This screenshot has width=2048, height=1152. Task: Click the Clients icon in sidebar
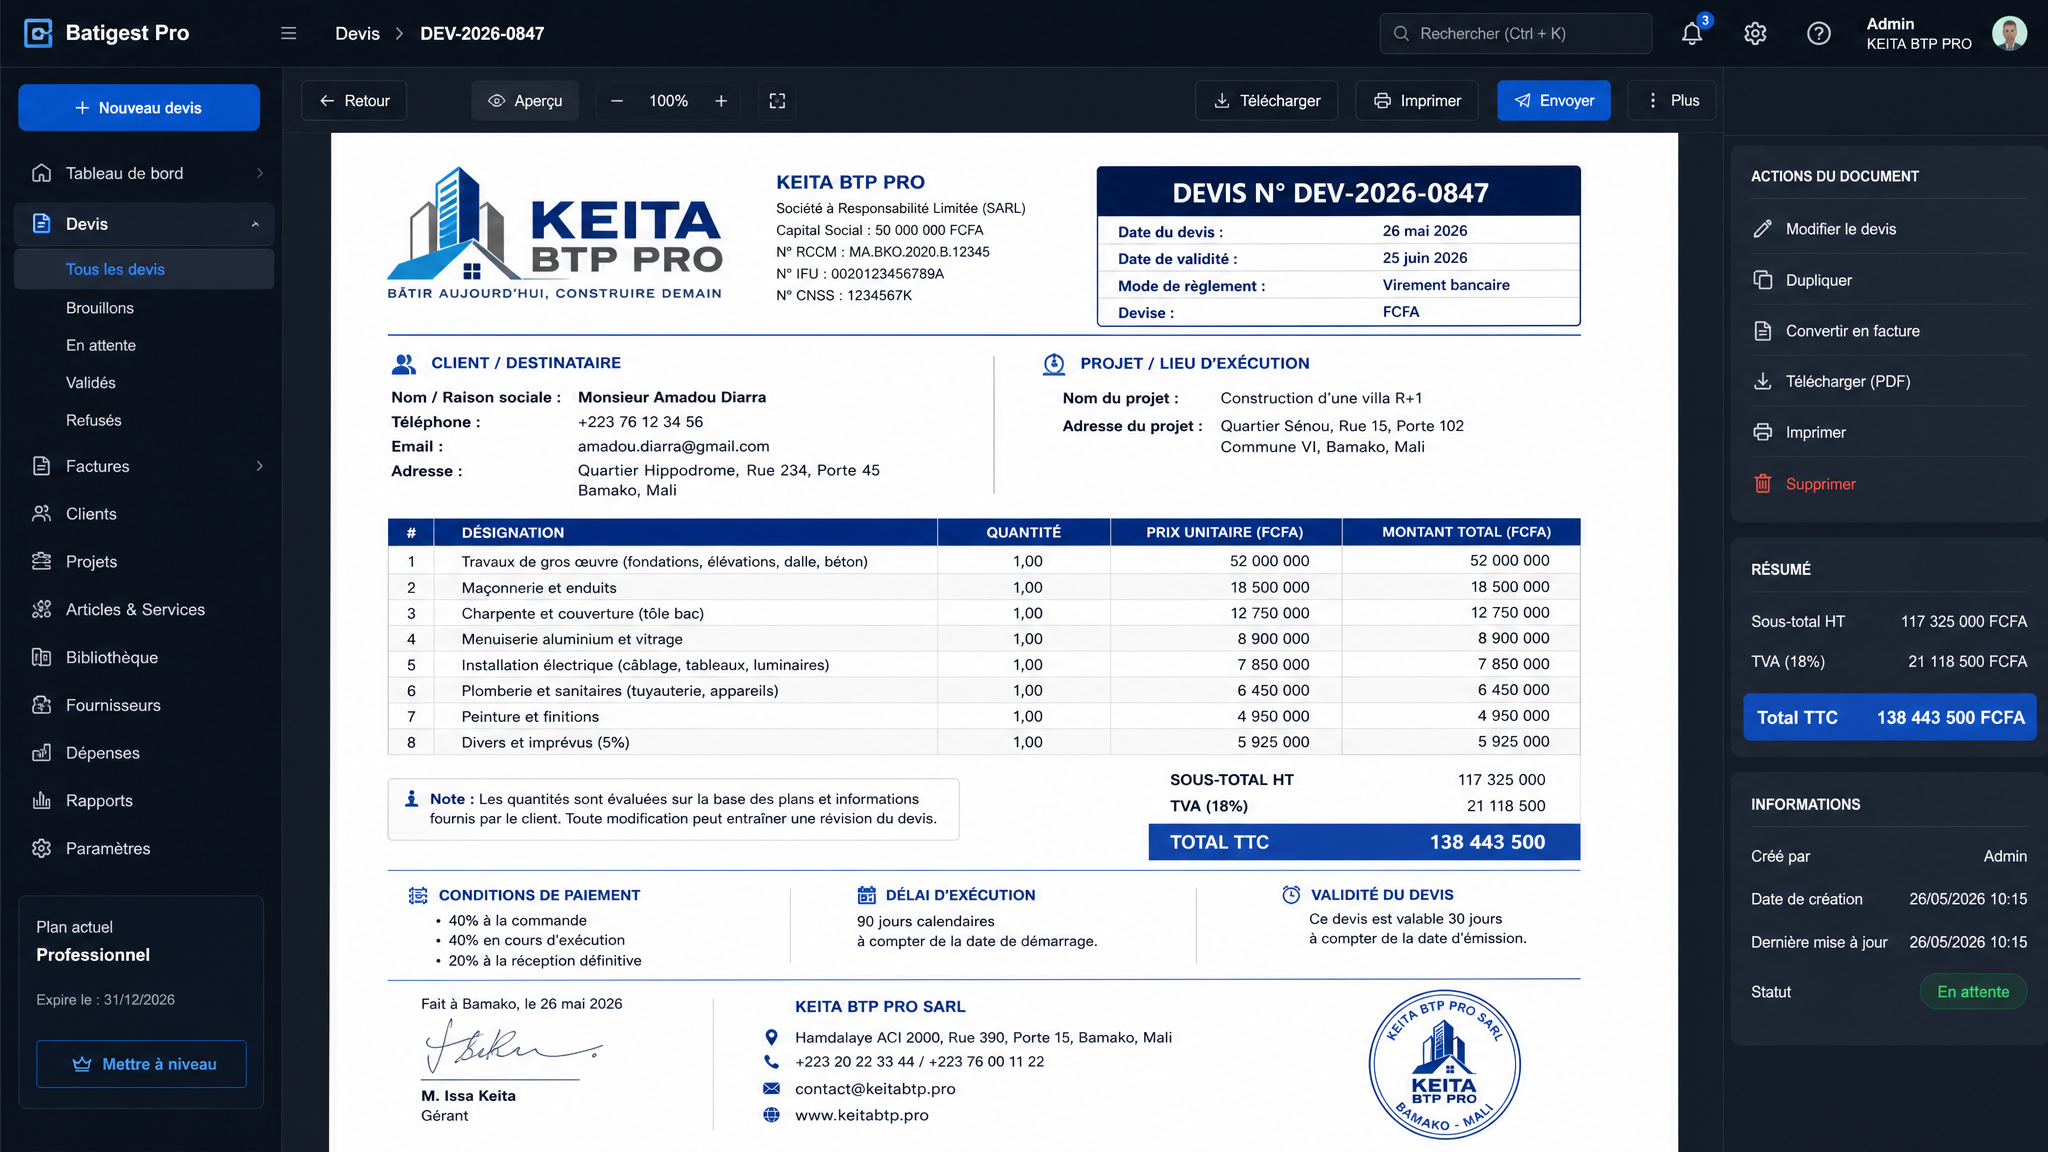[41, 514]
